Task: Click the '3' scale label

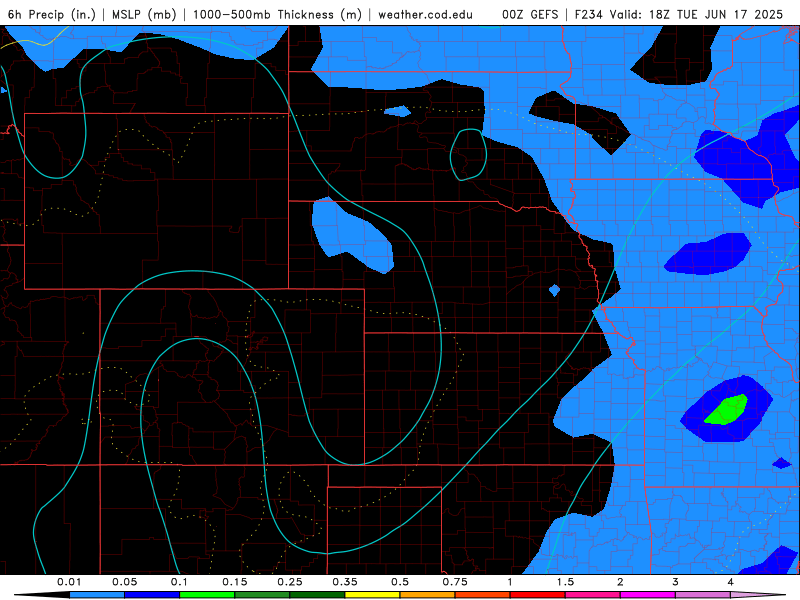Action: [x=676, y=582]
